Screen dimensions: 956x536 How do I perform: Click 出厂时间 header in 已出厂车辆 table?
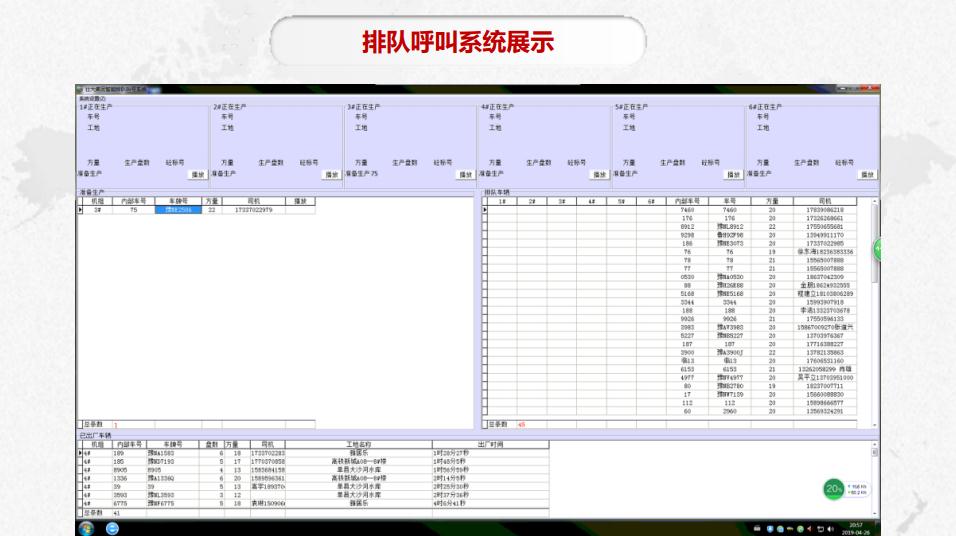click(x=490, y=445)
